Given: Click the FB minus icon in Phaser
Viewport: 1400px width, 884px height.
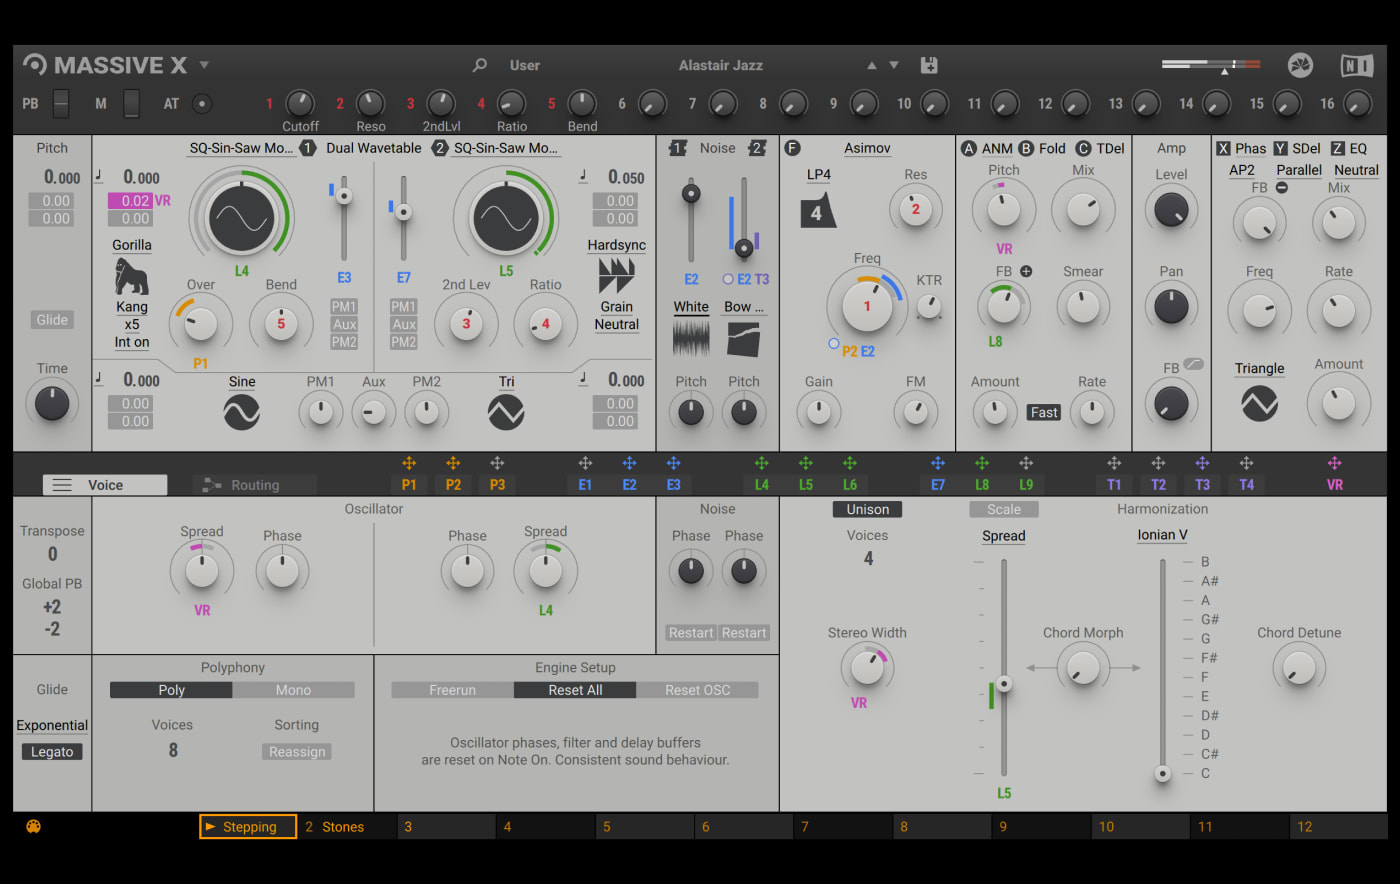Looking at the screenshot, I should [x=1282, y=187].
